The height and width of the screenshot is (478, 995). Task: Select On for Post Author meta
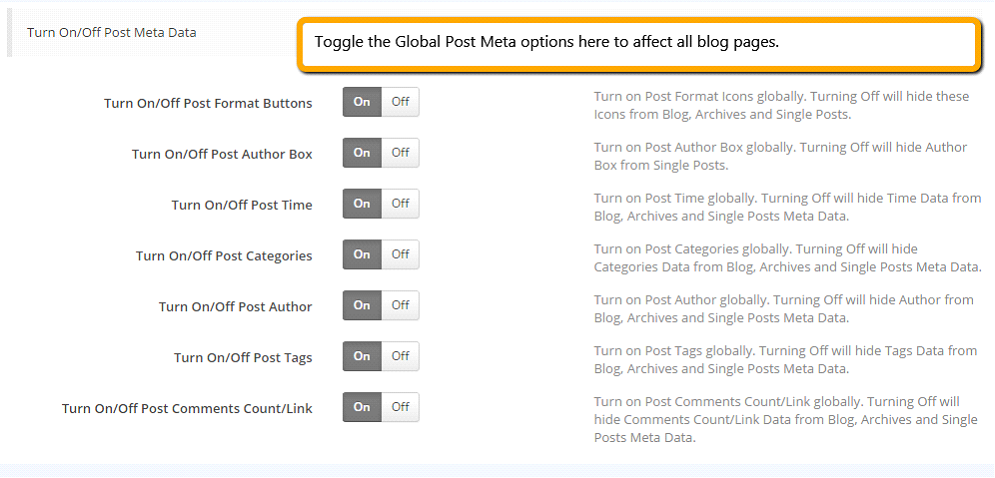pos(362,305)
